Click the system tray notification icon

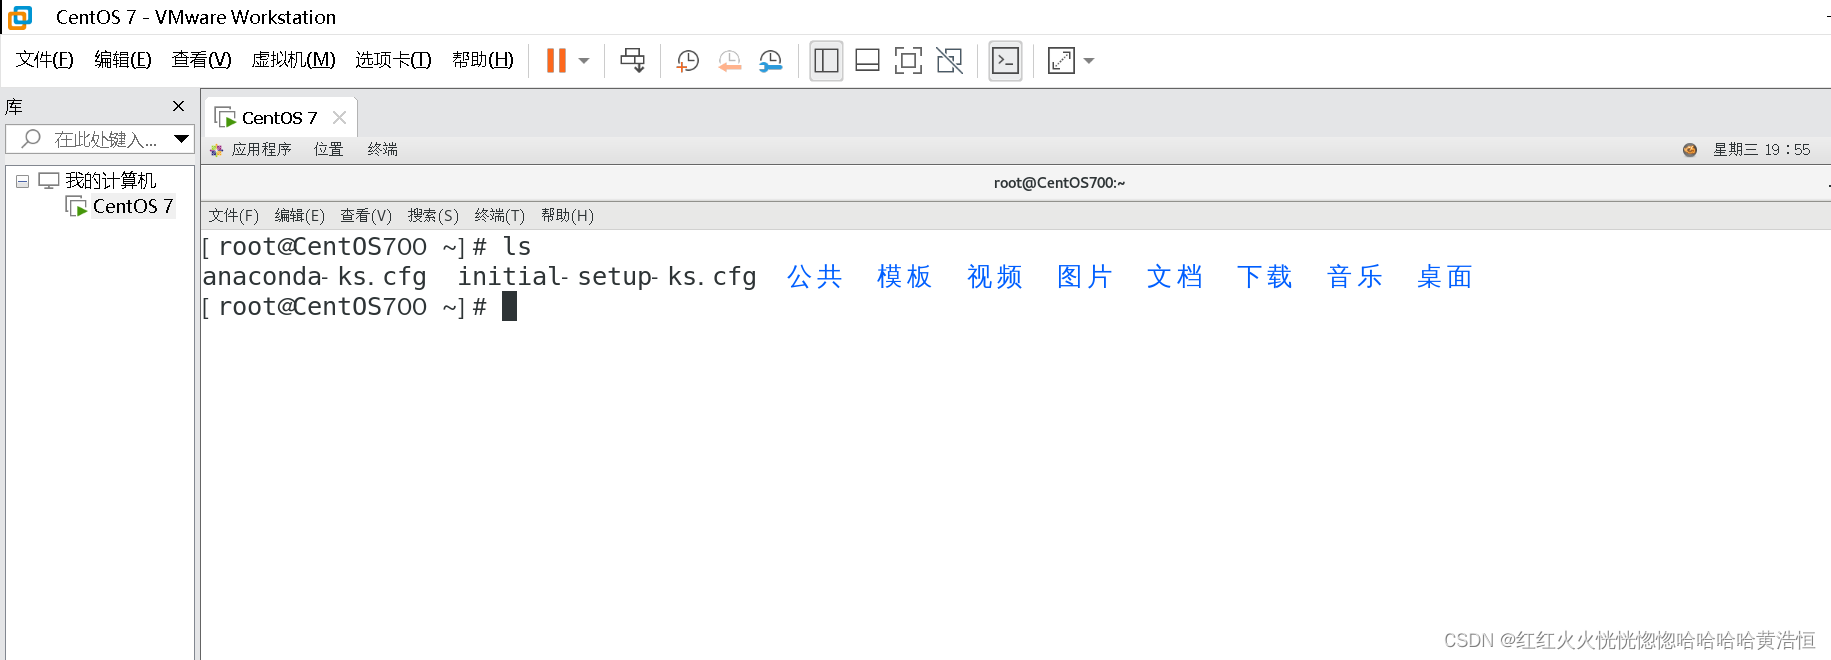tap(1690, 150)
